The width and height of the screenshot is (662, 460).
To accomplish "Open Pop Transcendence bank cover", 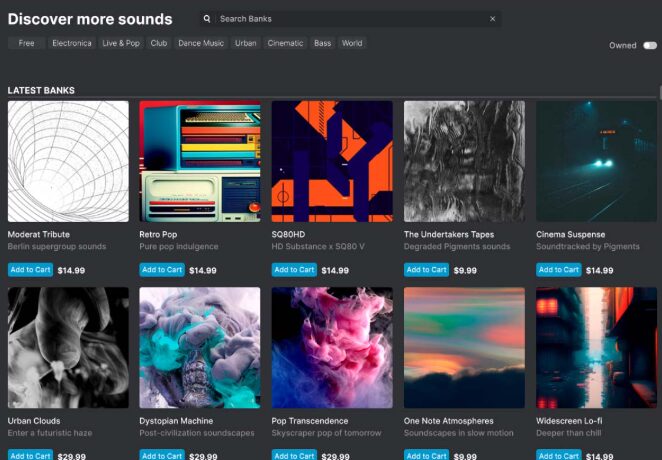I will [x=332, y=348].
